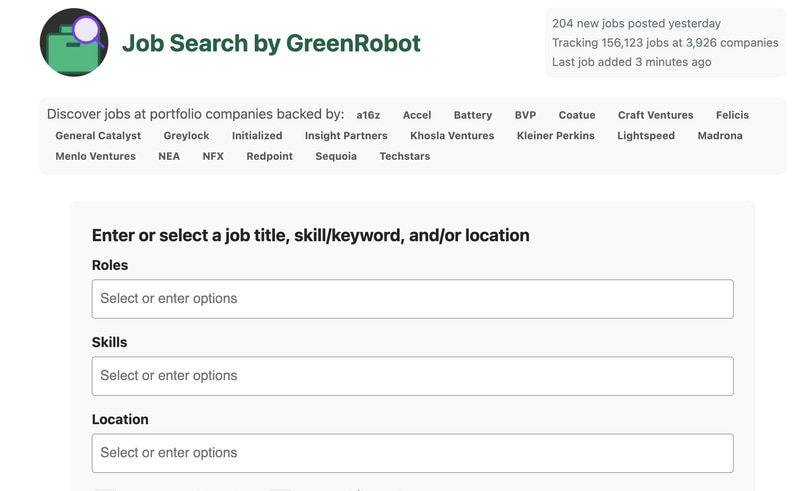Open Accel portfolio jobs
799x491 pixels.
(x=417, y=115)
